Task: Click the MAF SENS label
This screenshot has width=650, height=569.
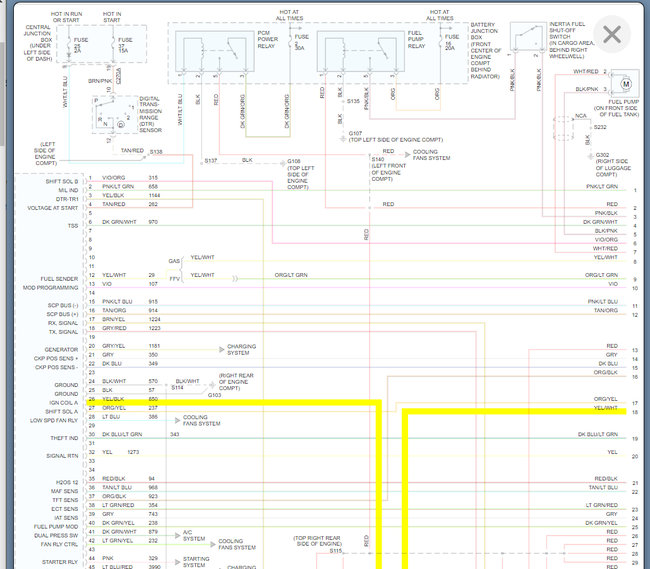Action: point(65,491)
